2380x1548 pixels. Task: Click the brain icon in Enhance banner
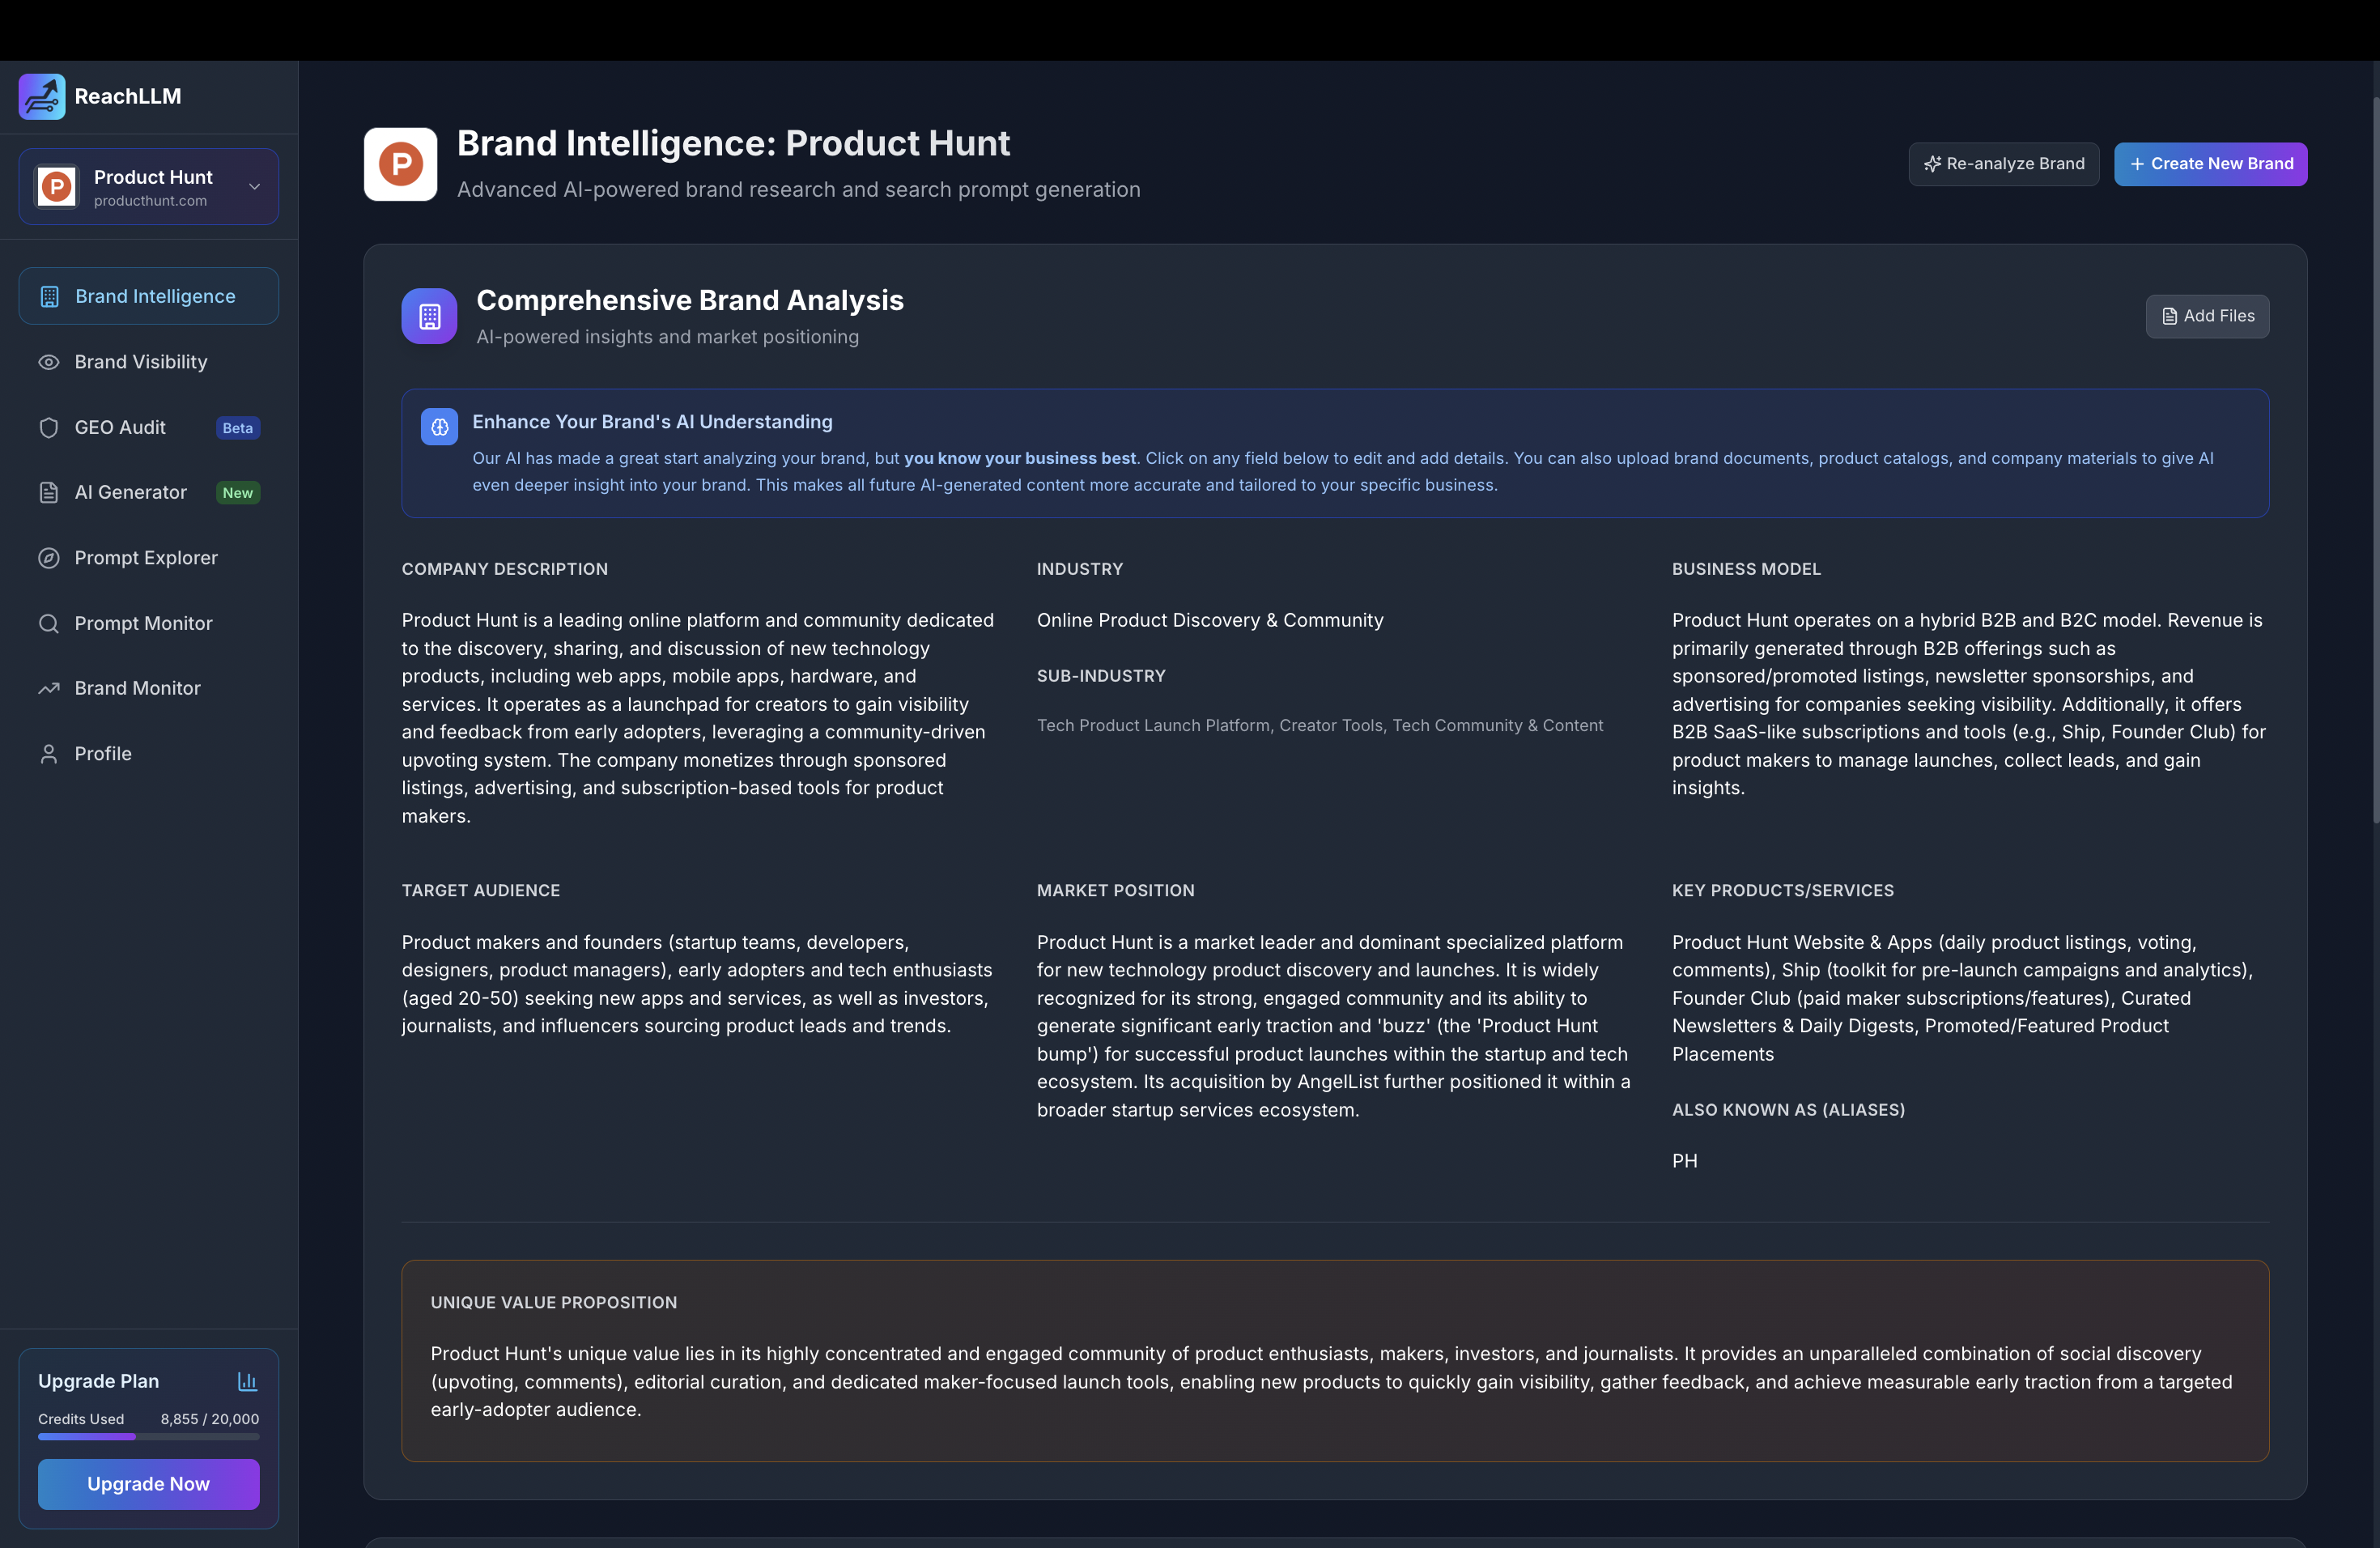[439, 427]
